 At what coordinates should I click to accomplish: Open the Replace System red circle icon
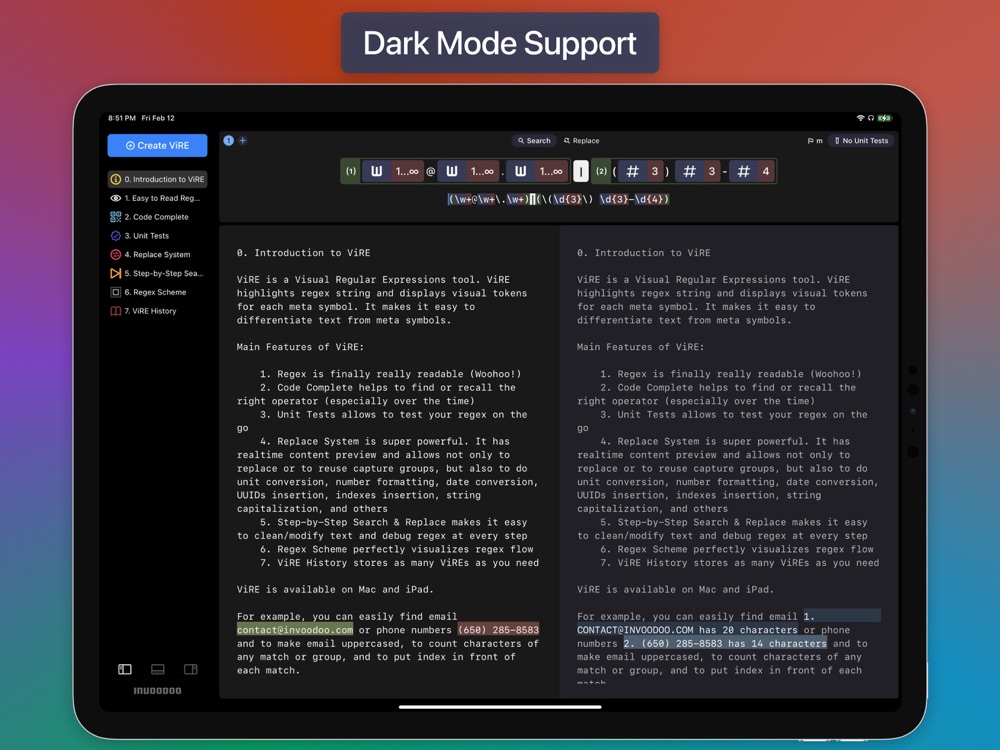tap(115, 254)
